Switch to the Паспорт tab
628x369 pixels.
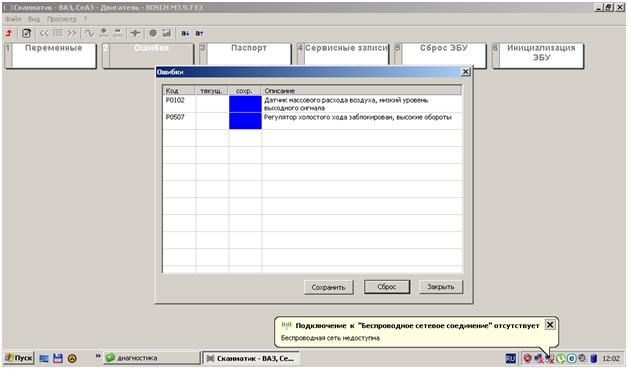click(246, 56)
